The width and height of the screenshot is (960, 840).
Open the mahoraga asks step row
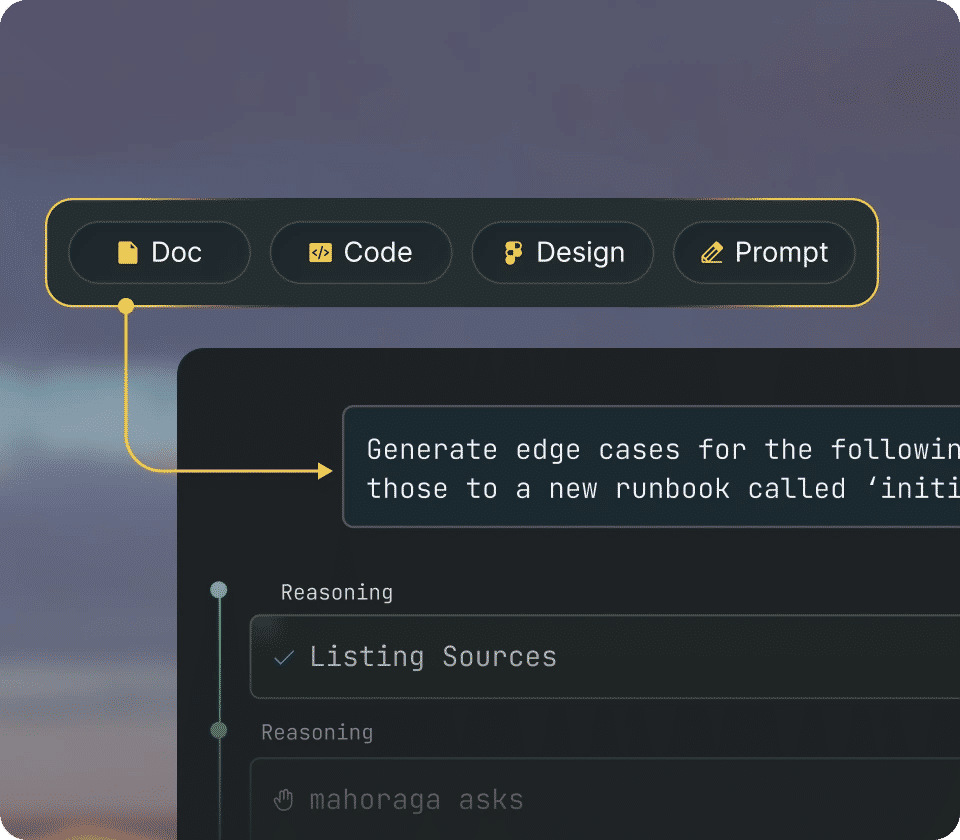pyautogui.click(x=605, y=798)
